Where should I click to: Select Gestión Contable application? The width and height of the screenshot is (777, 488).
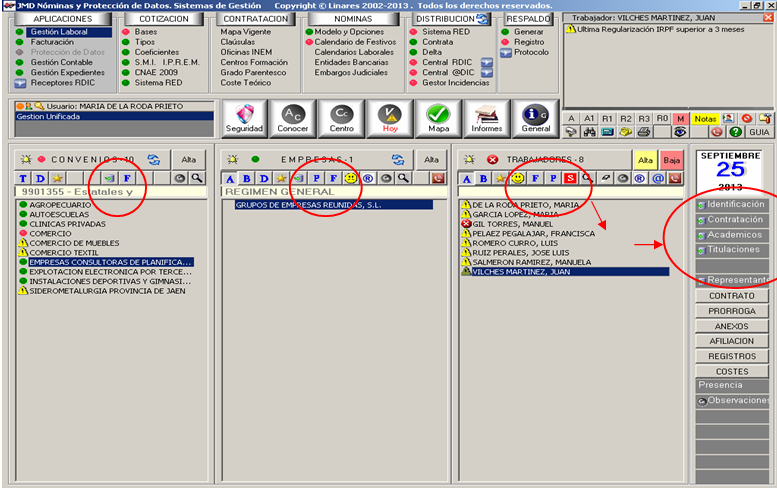click(x=61, y=62)
